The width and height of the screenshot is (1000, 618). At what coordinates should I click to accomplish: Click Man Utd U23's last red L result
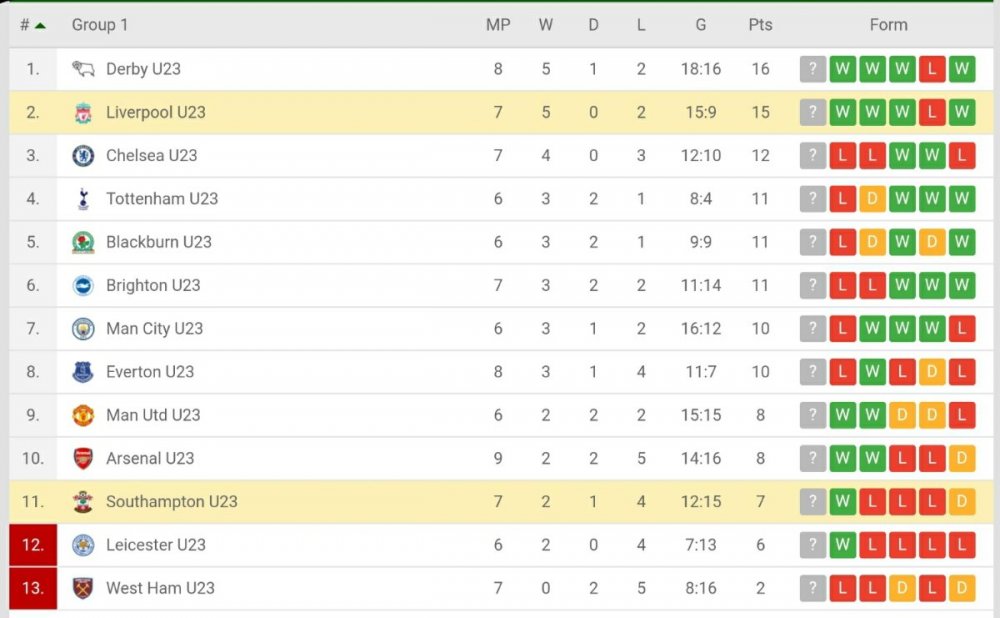coord(962,415)
